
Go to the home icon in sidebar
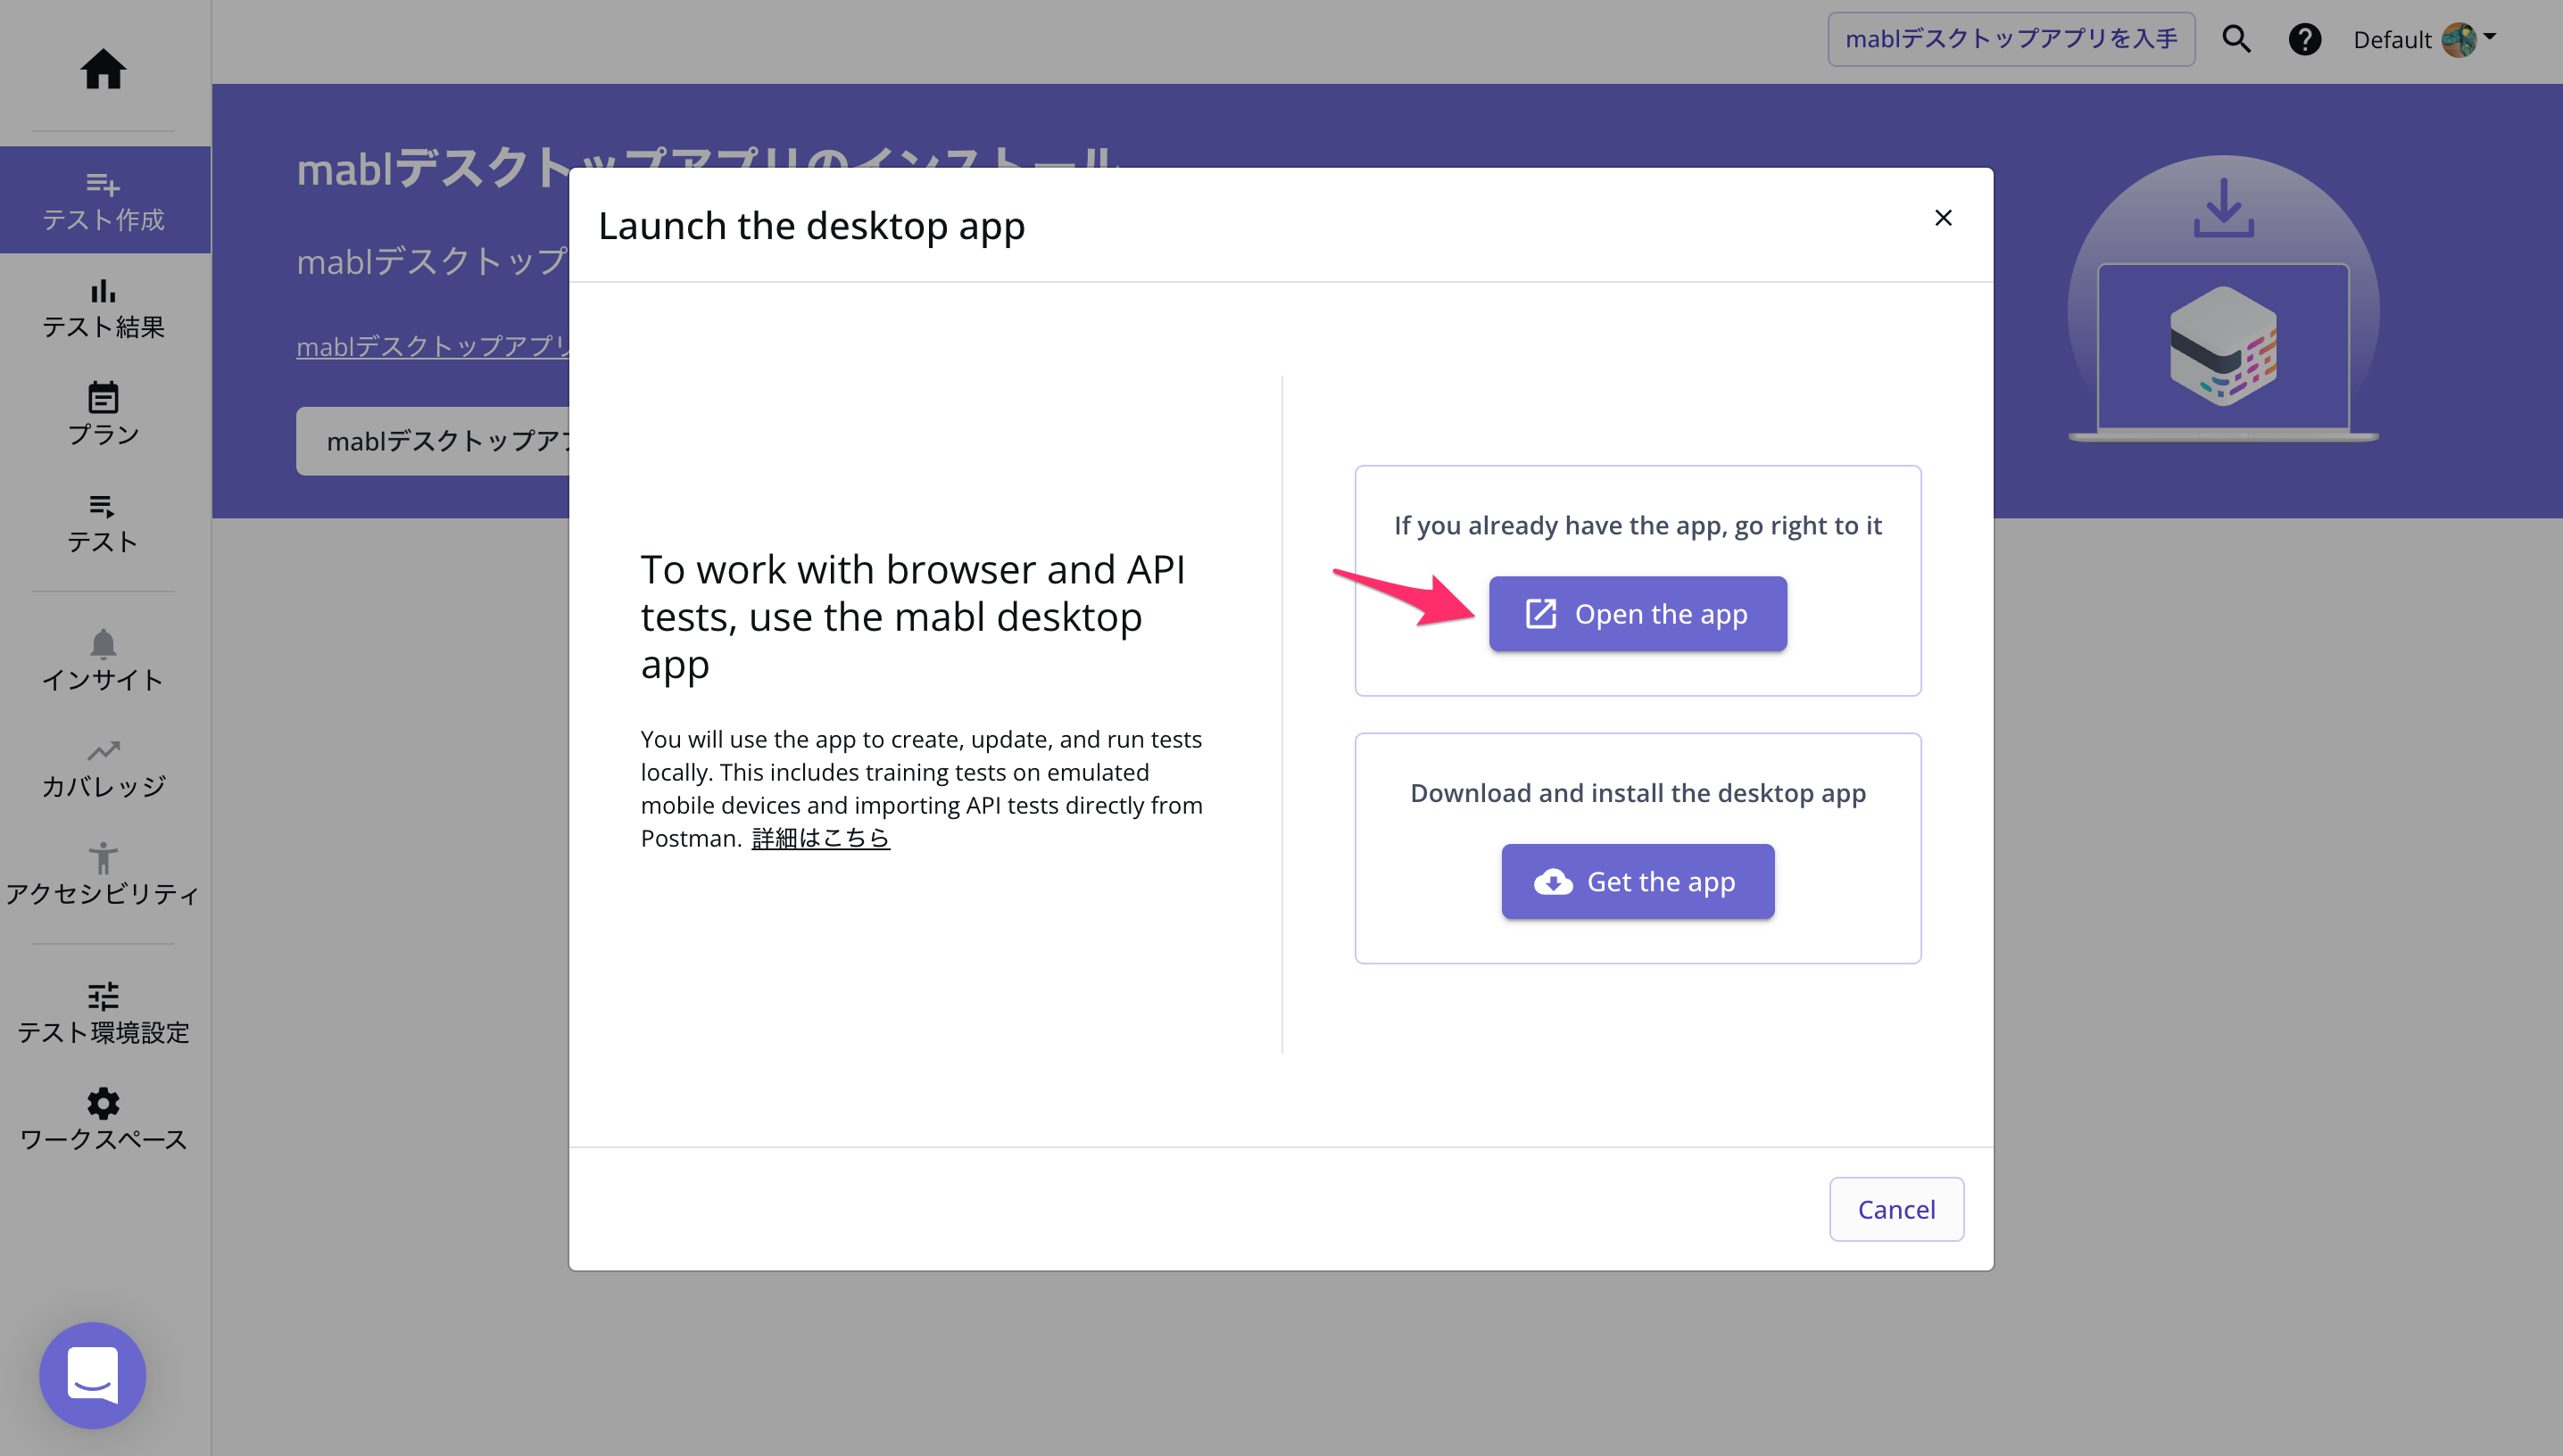click(x=103, y=69)
